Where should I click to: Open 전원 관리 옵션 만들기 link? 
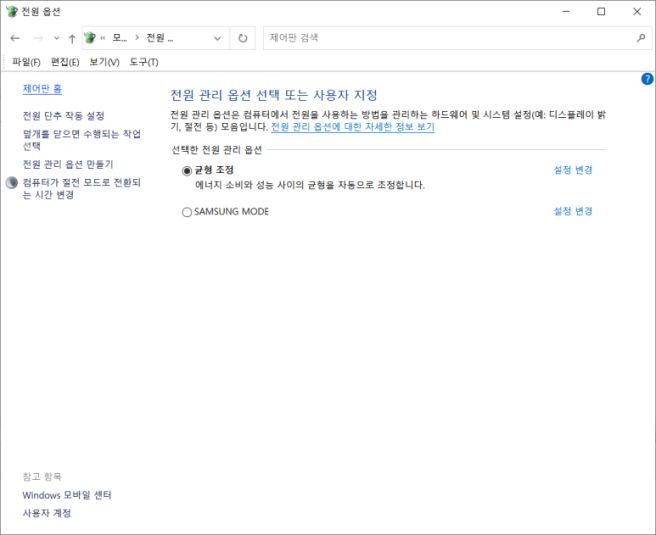pyautogui.click(x=68, y=164)
